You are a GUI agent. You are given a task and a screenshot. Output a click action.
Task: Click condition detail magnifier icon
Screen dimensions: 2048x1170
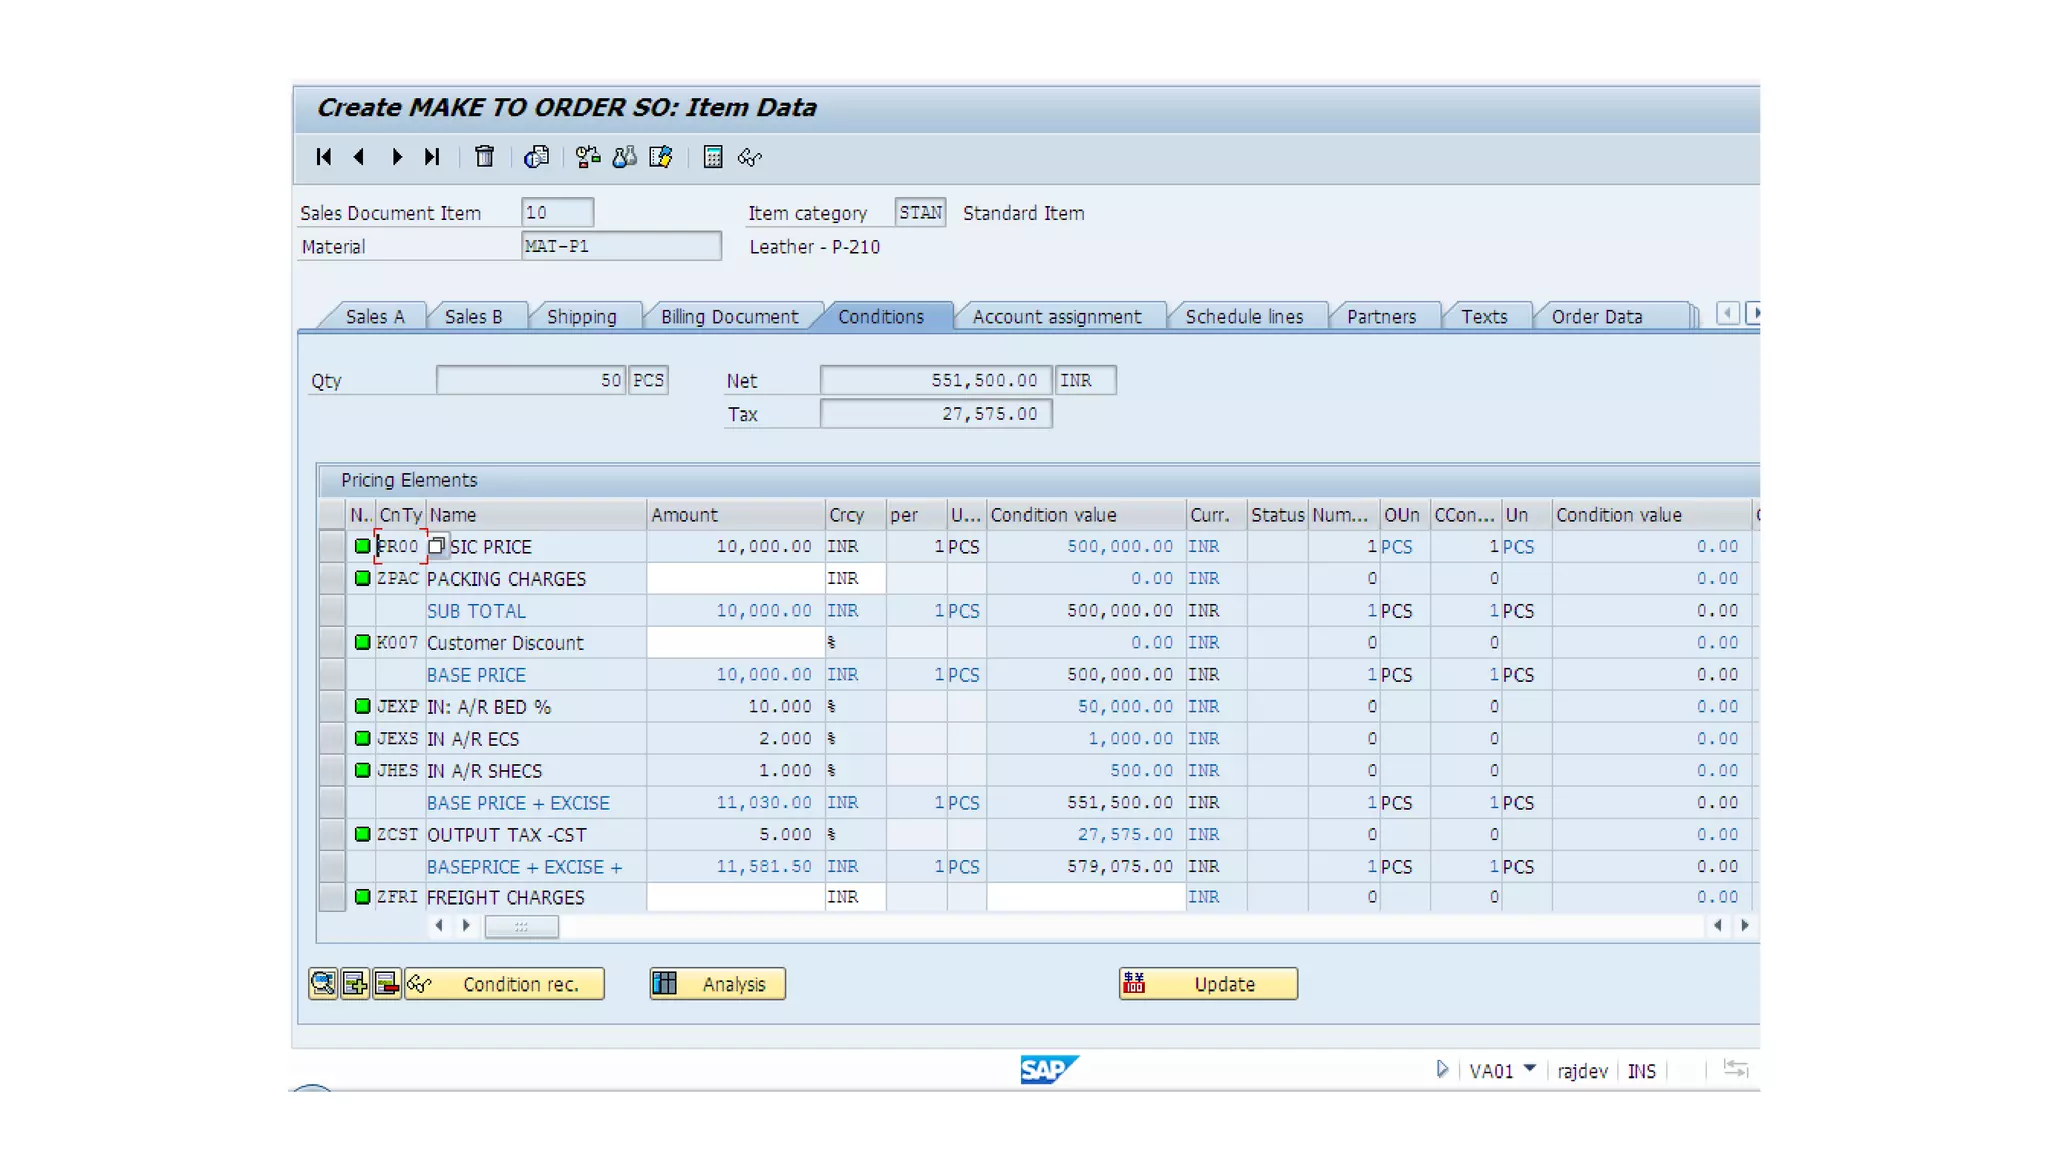pos(322,984)
